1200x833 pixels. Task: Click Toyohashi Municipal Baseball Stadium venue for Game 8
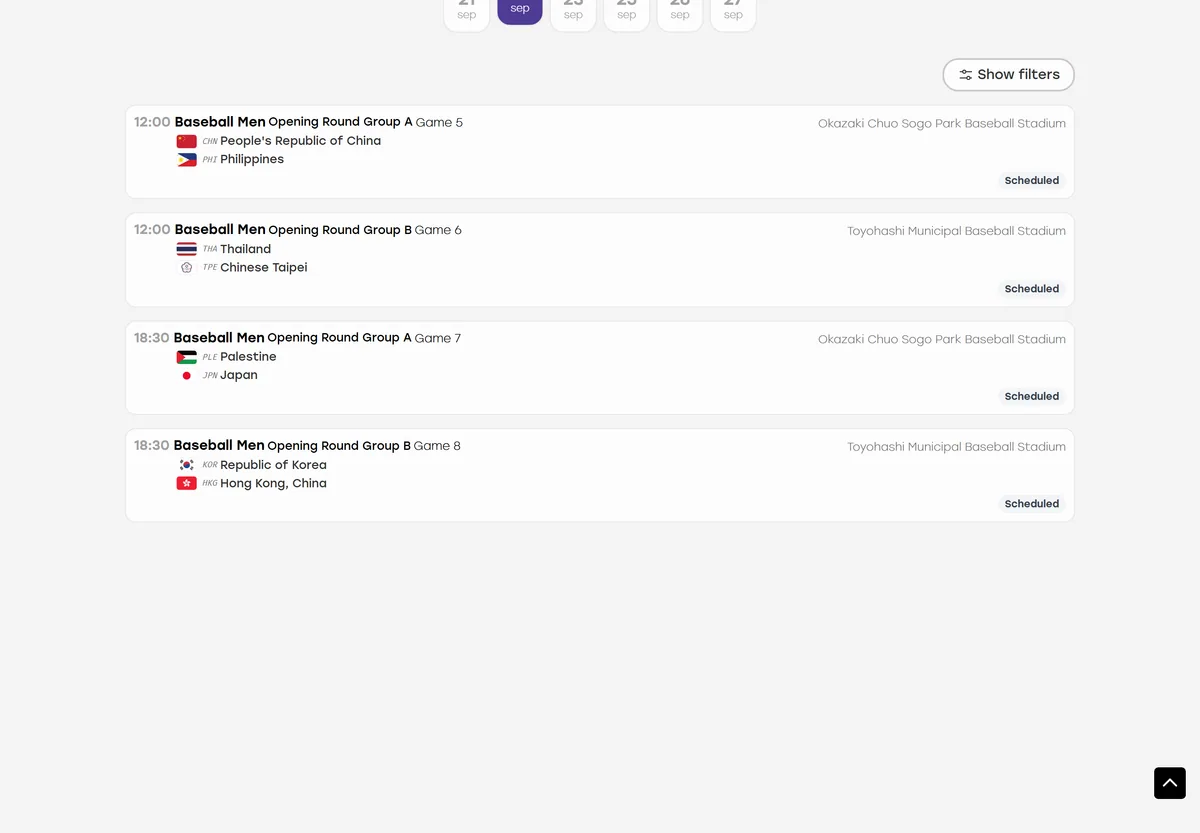coord(956,447)
